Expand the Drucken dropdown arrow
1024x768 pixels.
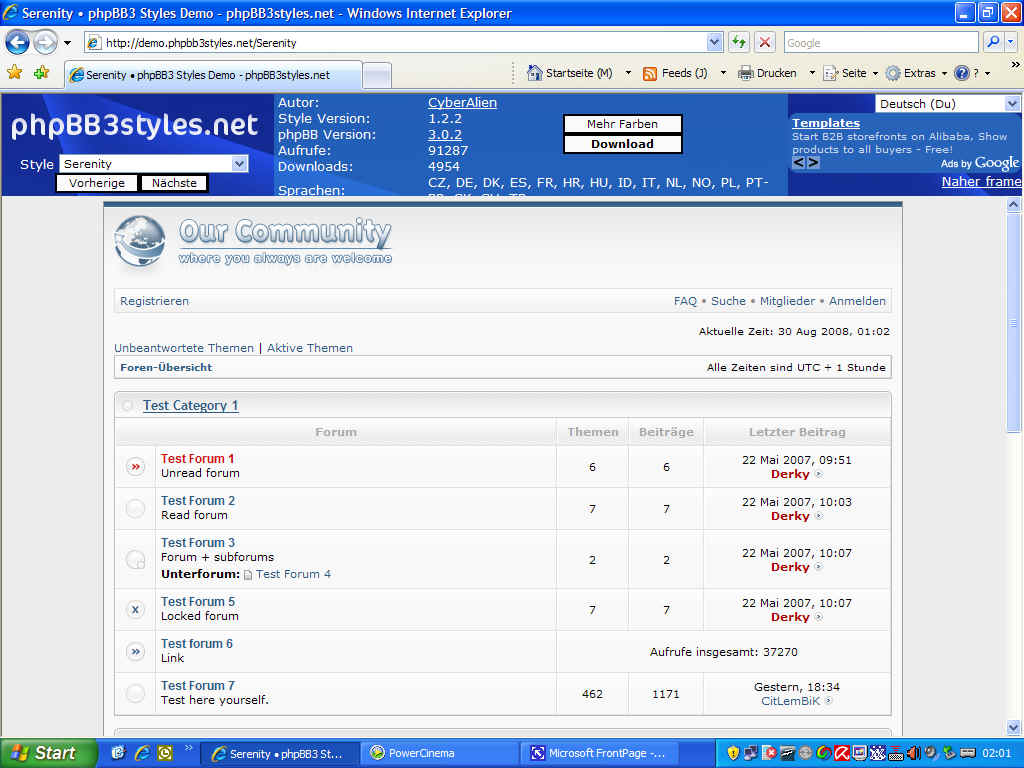812,73
